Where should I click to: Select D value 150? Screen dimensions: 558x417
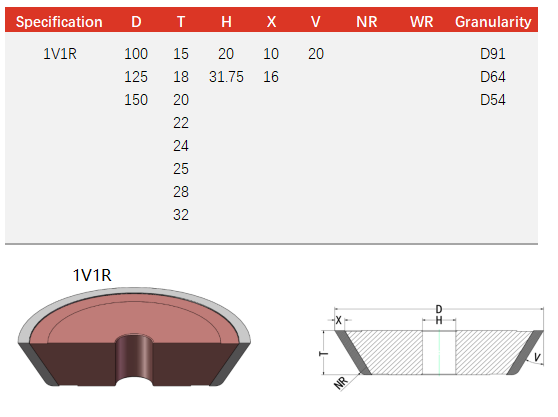[136, 100]
